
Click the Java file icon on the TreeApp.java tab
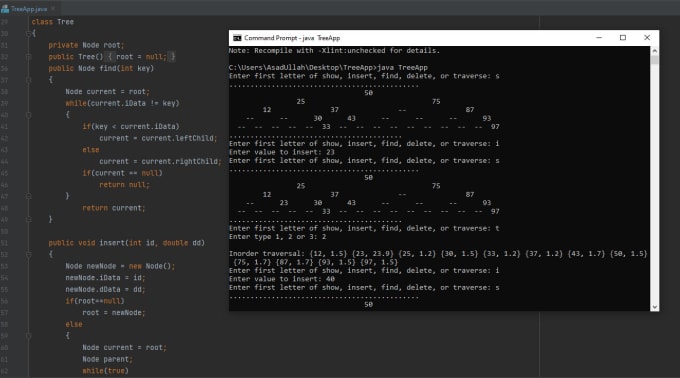[5, 9]
